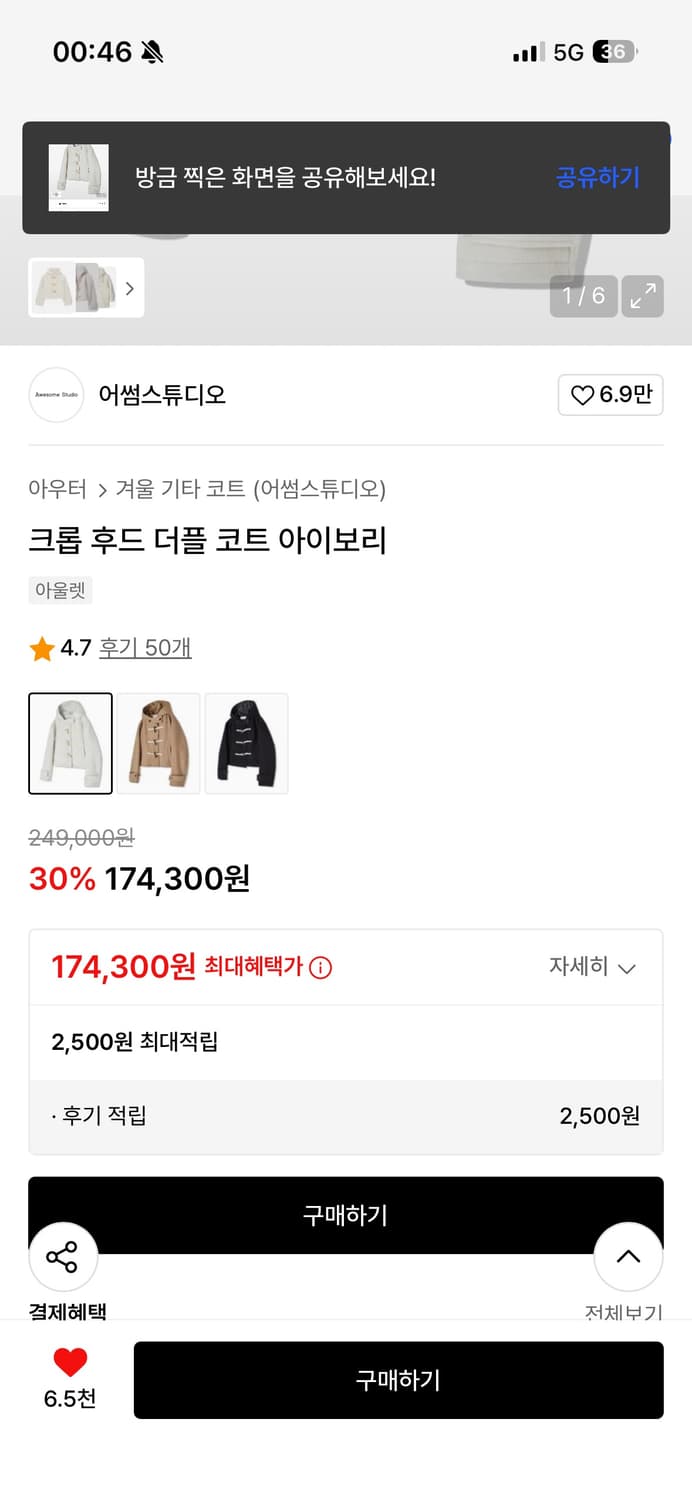Image resolution: width=692 pixels, height=1500 pixels.
Task: Tap 공유하기 in the screenshot share banner
Action: click(x=597, y=178)
